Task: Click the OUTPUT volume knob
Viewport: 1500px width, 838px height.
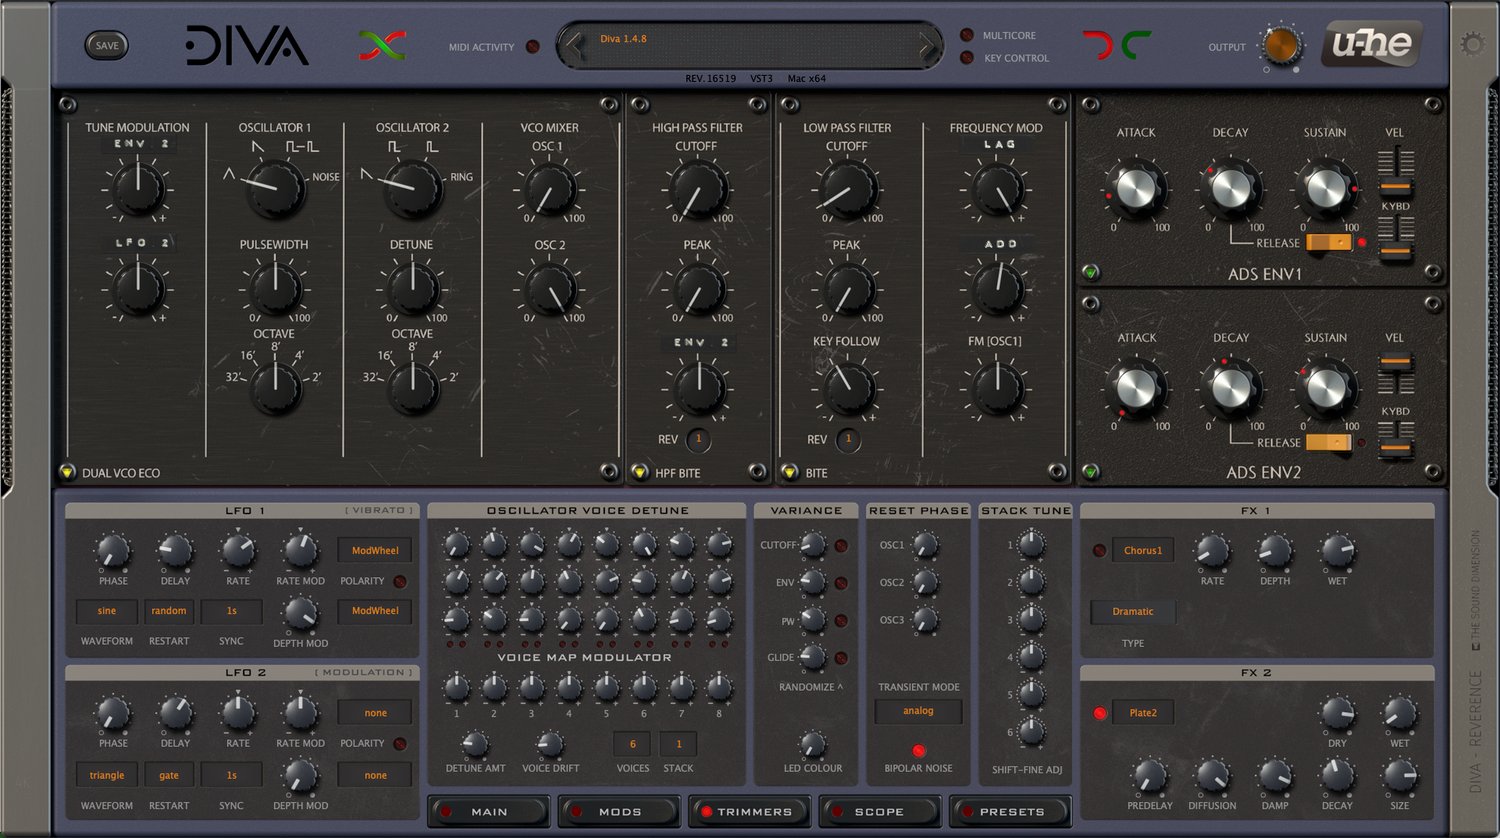Action: (1281, 45)
